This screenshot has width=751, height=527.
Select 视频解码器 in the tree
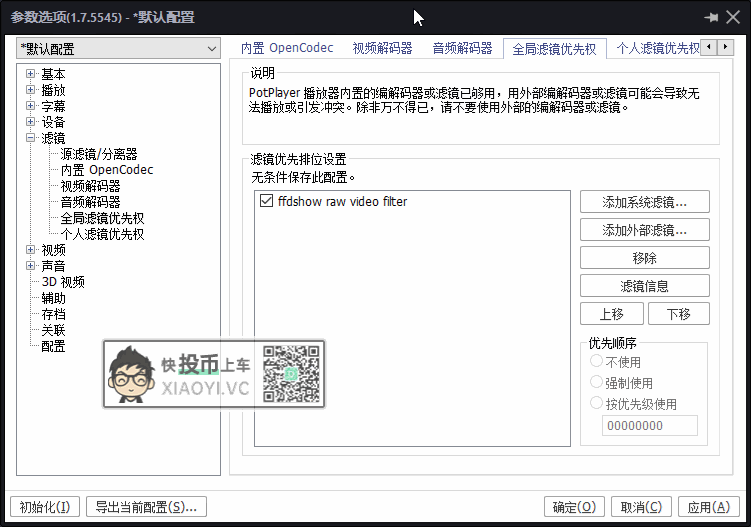pyautogui.click(x=90, y=186)
